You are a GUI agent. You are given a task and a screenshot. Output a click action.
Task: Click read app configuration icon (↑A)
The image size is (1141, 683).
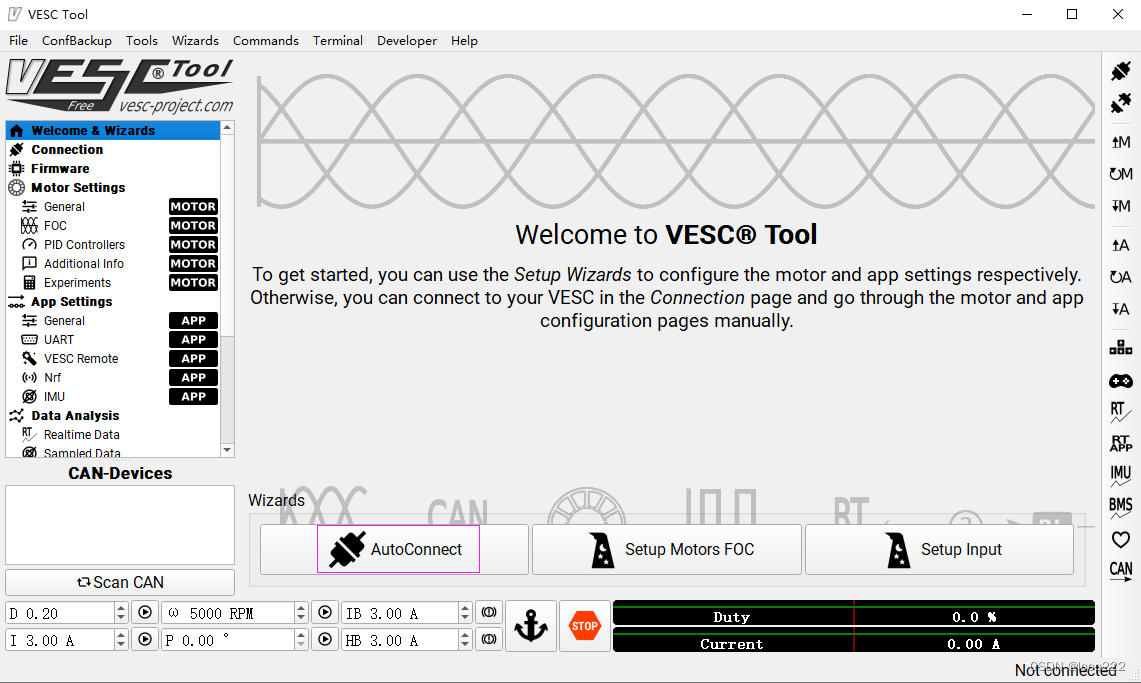tap(1121, 245)
